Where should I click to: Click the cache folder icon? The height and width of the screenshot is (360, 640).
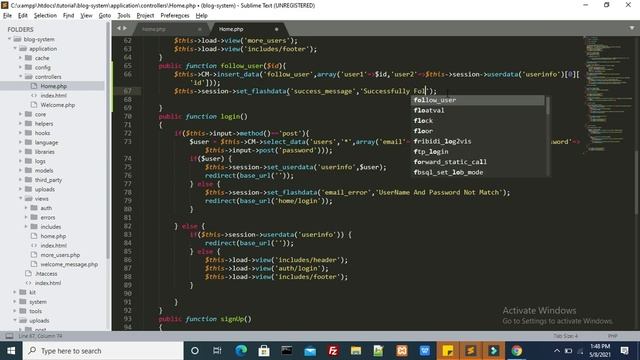click(28, 58)
